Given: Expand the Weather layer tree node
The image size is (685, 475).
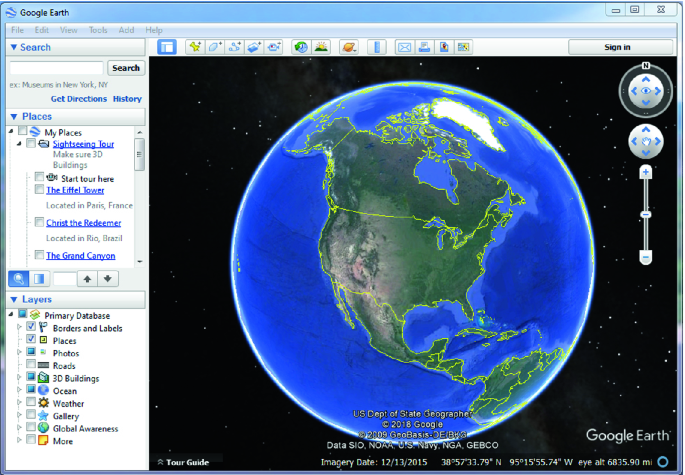Looking at the screenshot, I should [20, 404].
